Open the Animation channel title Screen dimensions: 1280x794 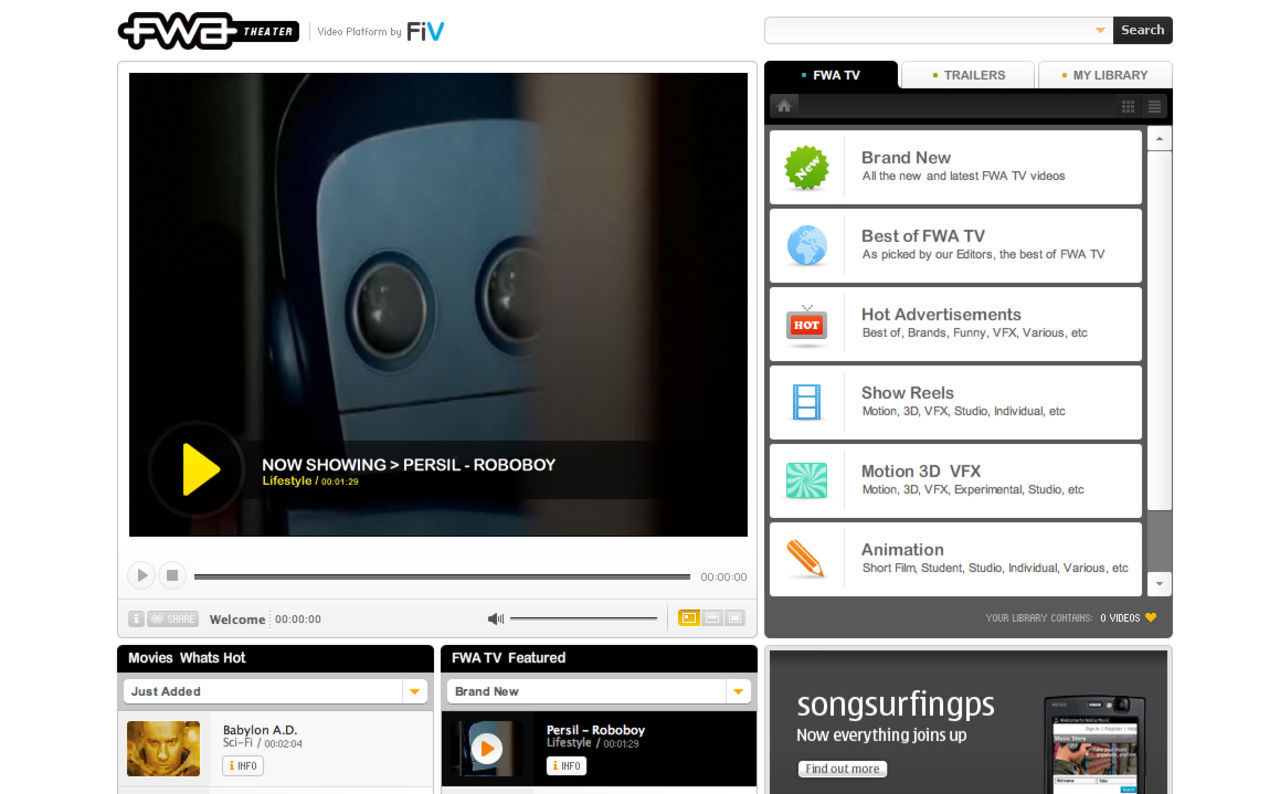pyautogui.click(x=902, y=549)
